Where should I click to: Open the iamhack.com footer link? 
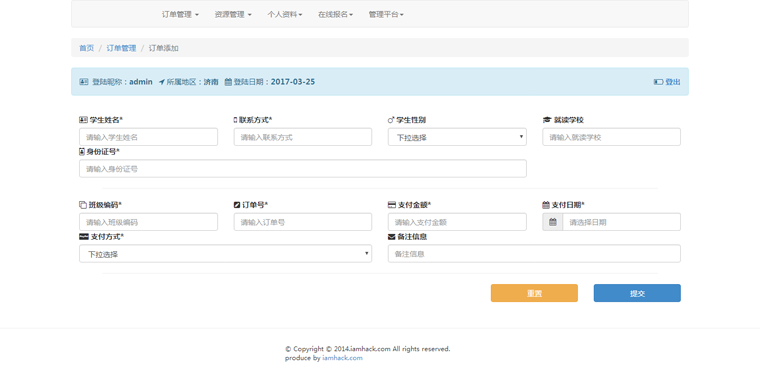342,358
